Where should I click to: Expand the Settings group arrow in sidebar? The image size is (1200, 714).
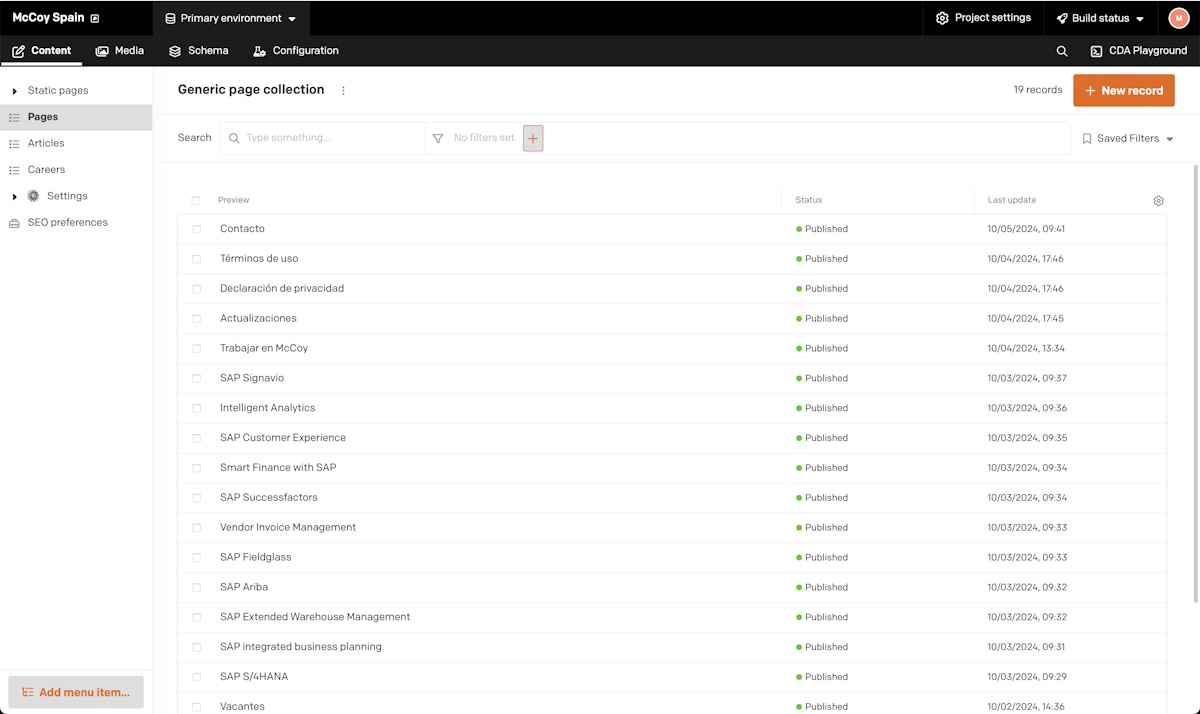[x=14, y=197]
